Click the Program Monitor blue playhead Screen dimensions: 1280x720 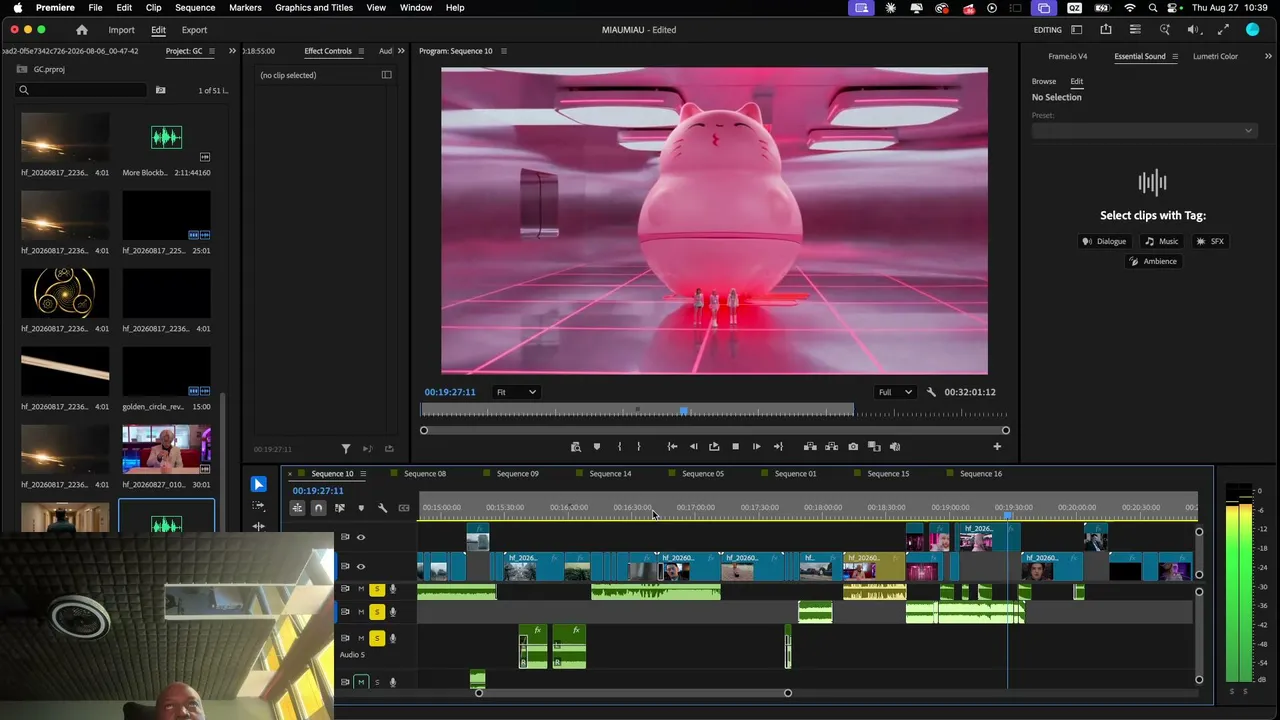pos(684,411)
